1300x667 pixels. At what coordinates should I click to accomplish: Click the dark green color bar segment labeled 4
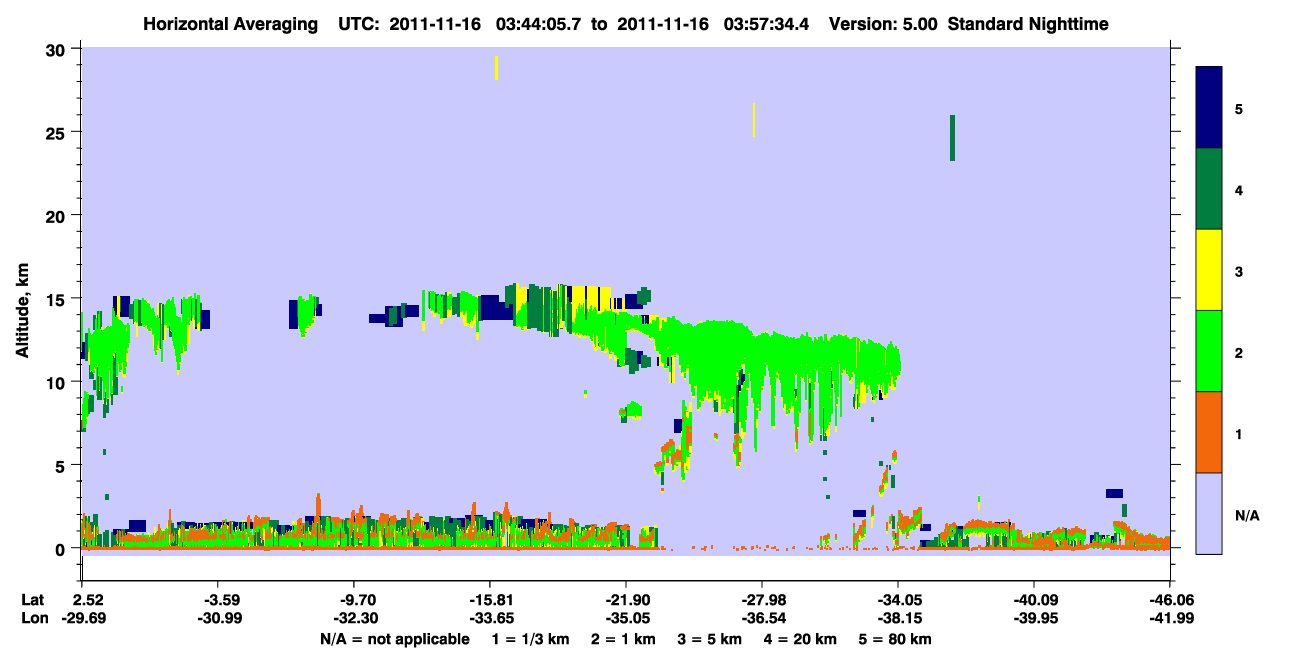1209,189
